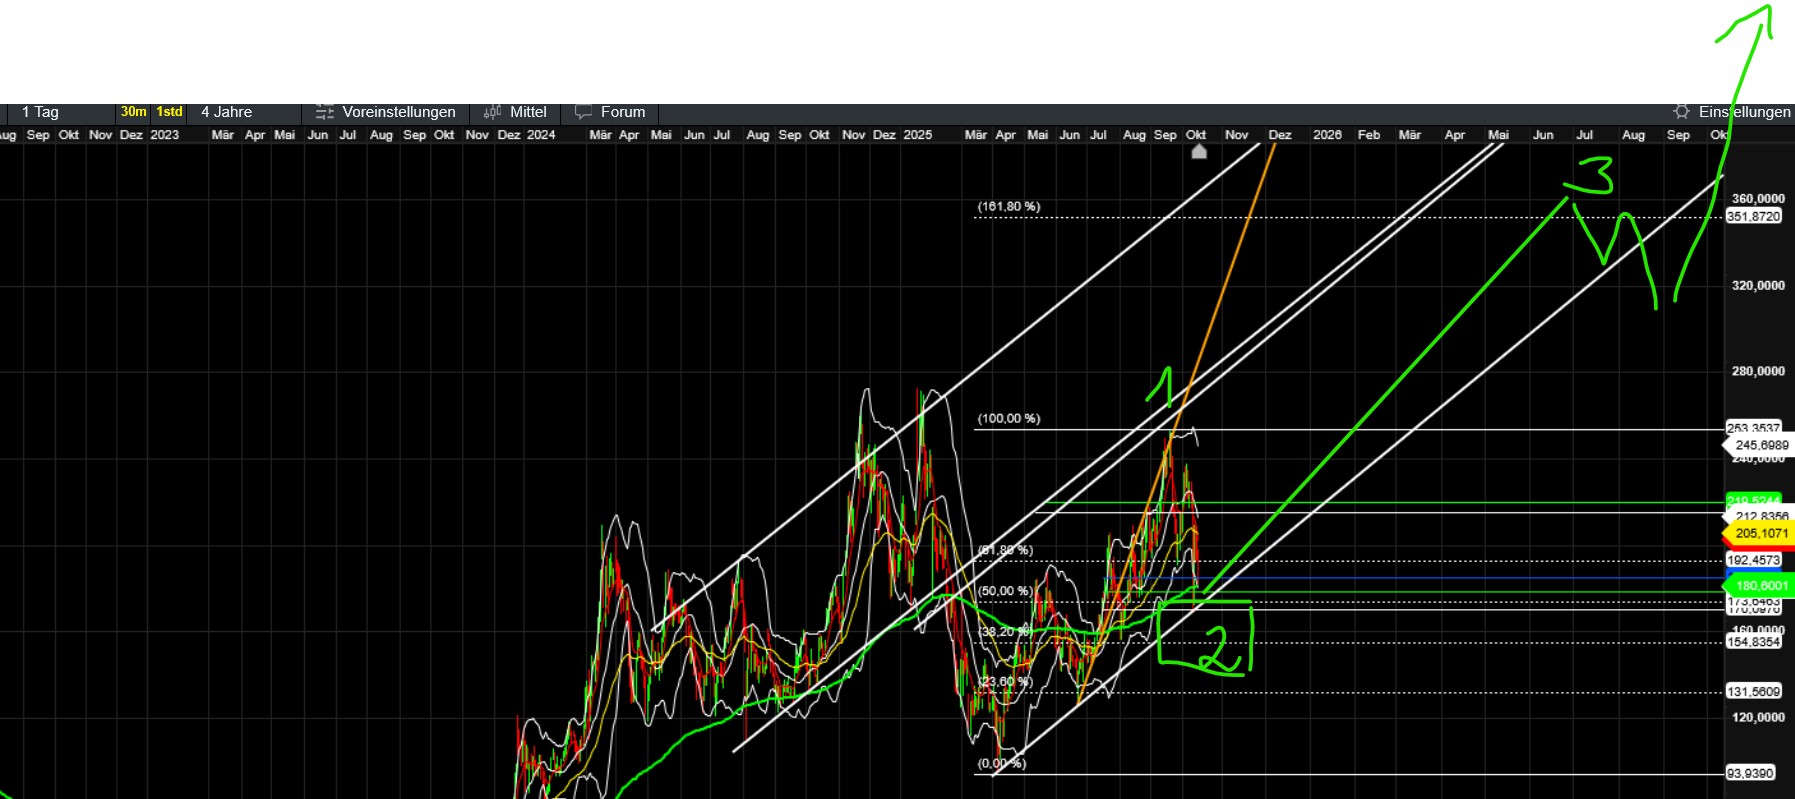
Task: Click the 154,8354 price level label
Action: pos(1754,641)
